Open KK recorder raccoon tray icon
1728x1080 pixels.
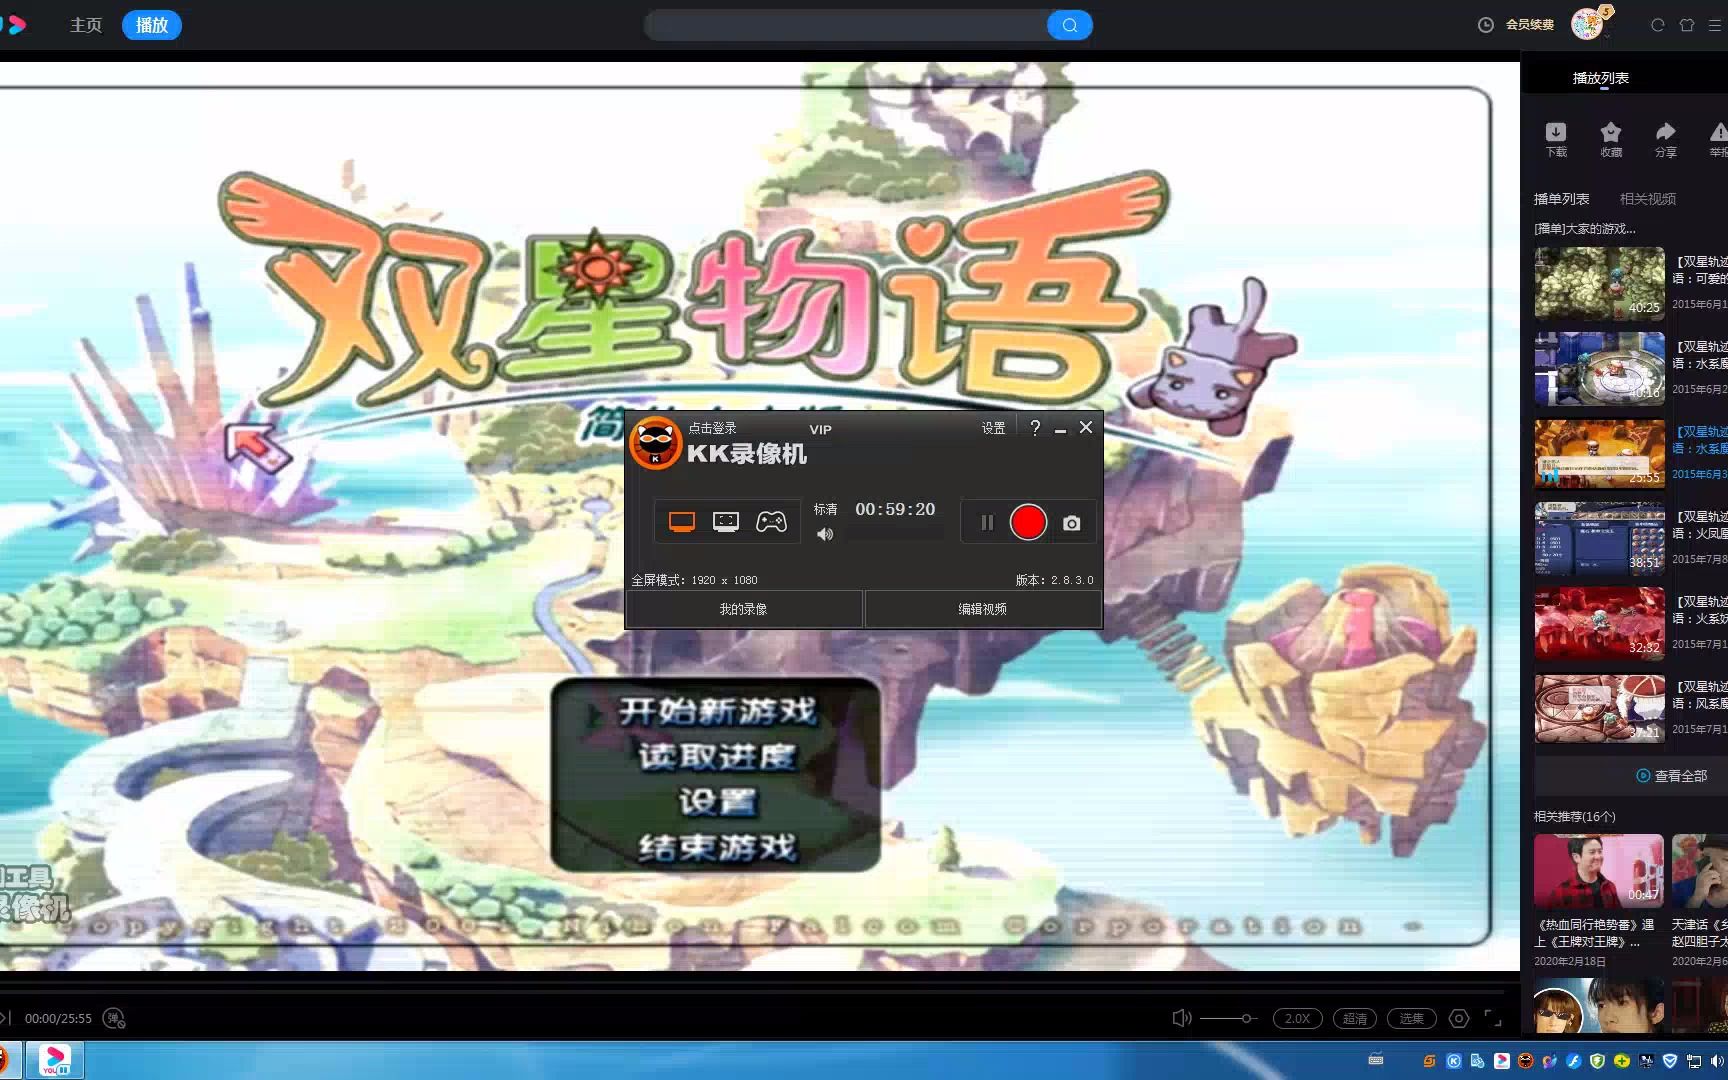click(1526, 1061)
